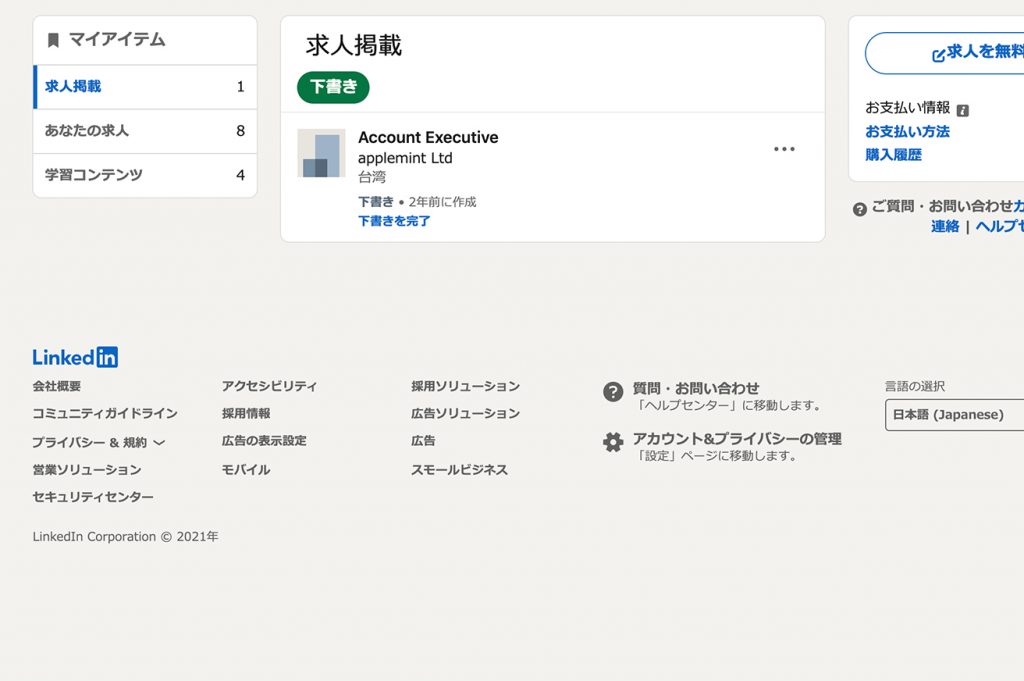Viewport: 1024px width, 681px height.
Task: Open the あなたの求人 sidebar item
Action: [145, 131]
